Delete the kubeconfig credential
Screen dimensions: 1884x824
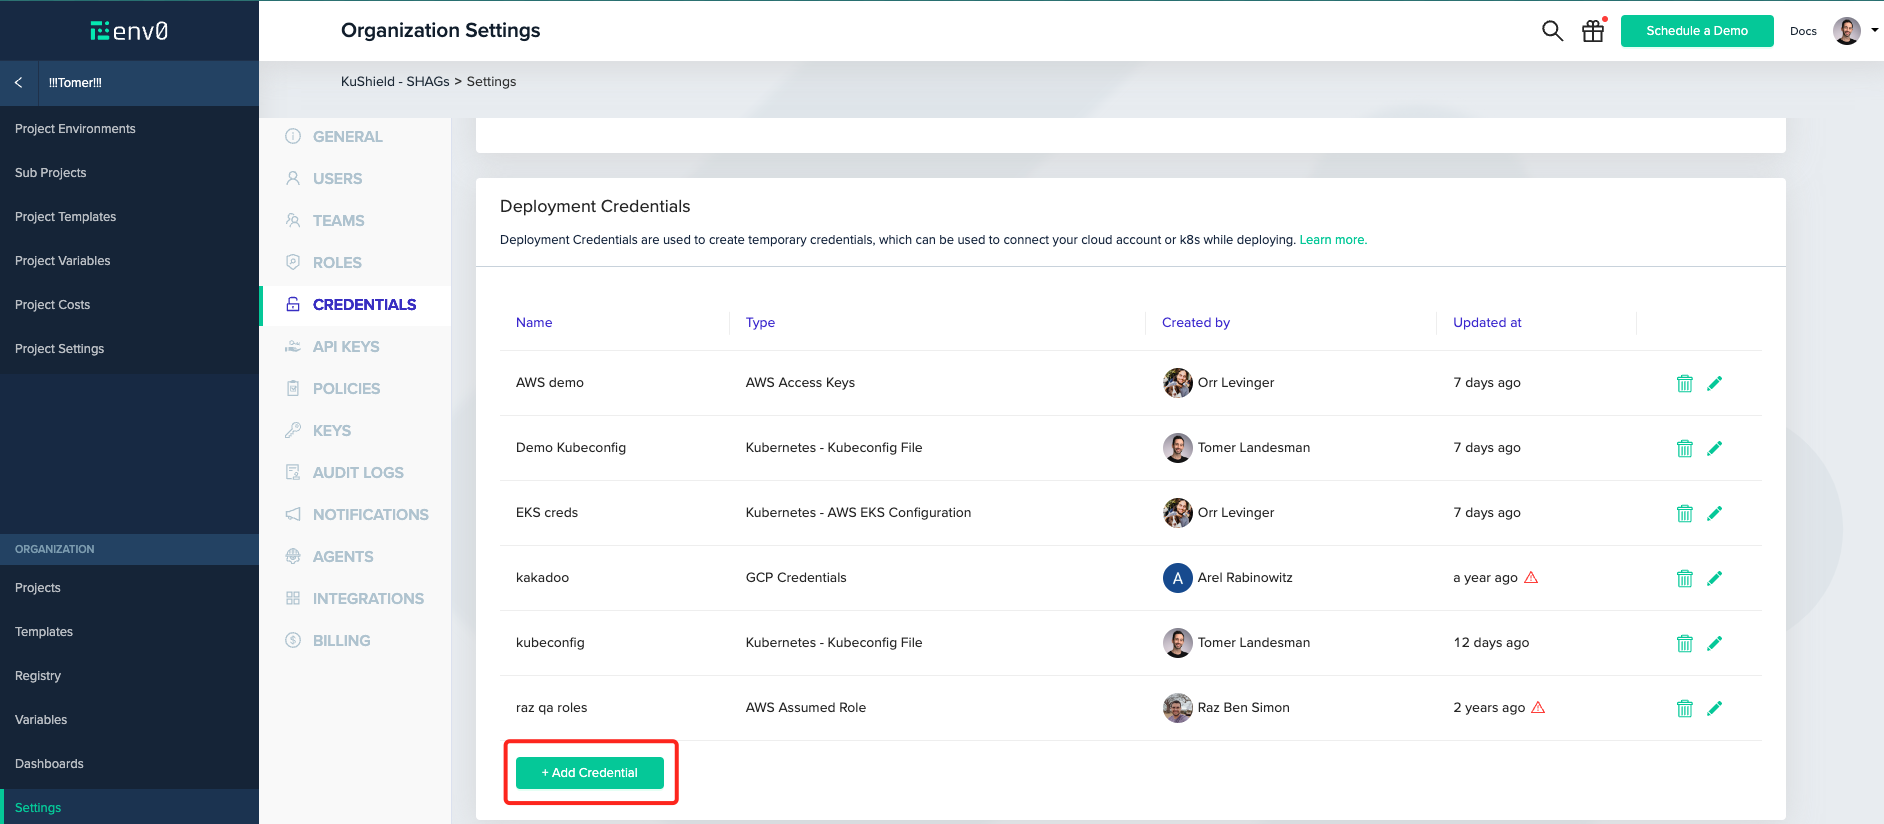click(1685, 643)
